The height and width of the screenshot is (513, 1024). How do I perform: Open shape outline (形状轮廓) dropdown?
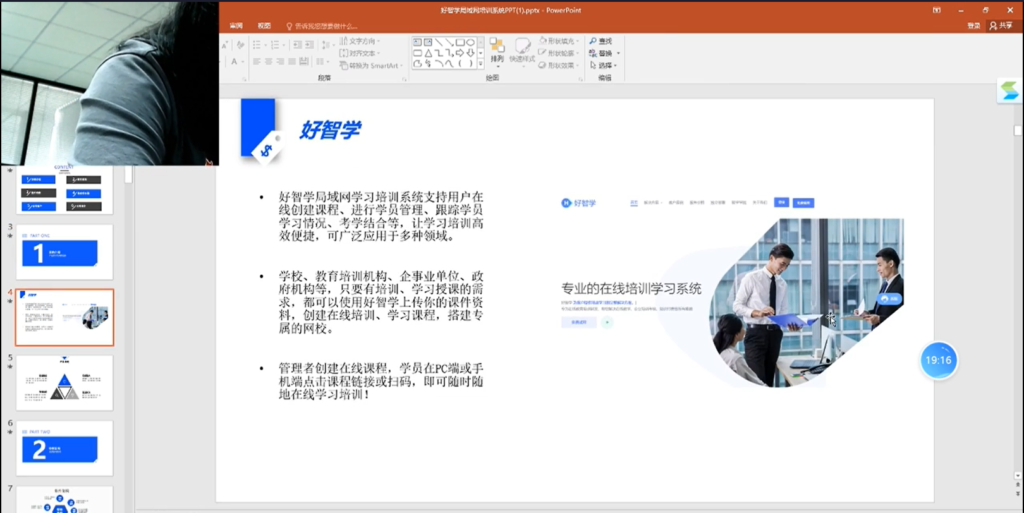click(x=559, y=53)
